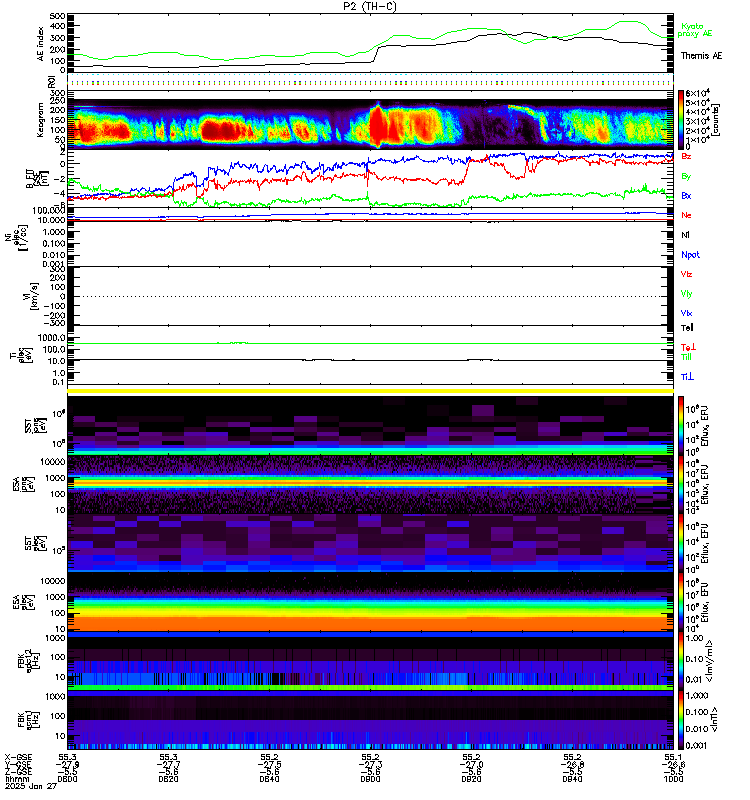This screenshot has height=800, width=750.
Task: Select the red 'Ne' legend label
Action: tap(686, 215)
